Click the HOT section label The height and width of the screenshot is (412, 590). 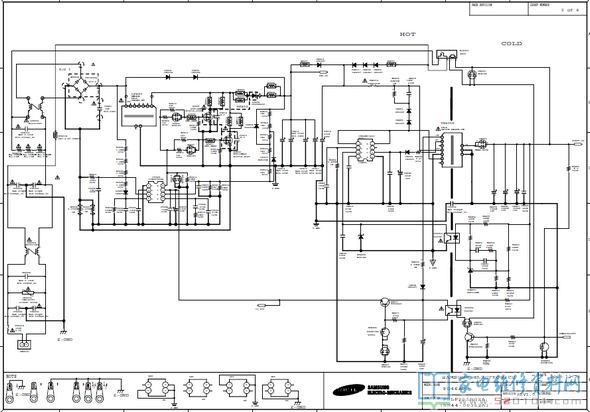408,34
